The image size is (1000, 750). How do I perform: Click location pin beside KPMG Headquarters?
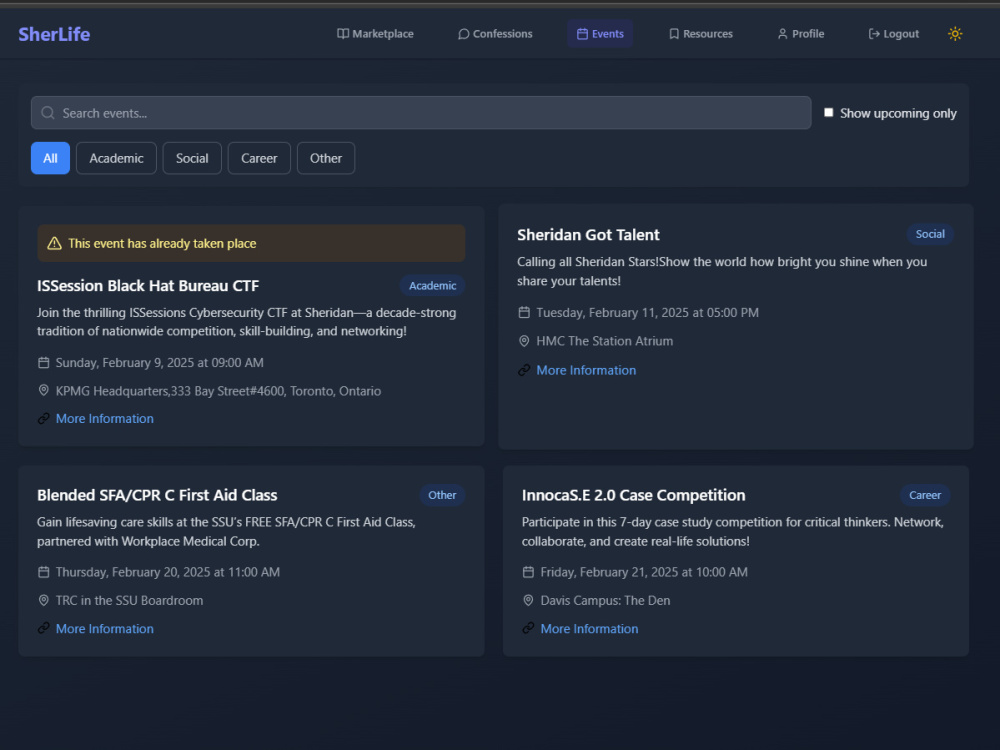(x=43, y=390)
